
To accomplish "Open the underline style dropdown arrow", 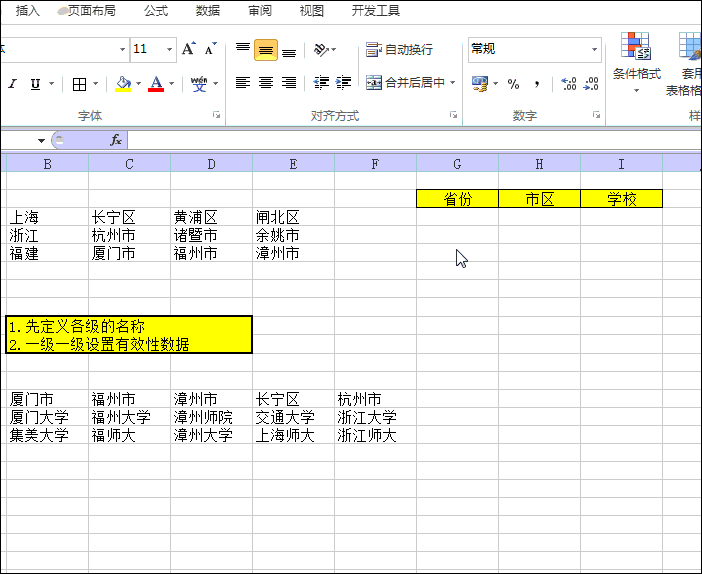I will 51,84.
